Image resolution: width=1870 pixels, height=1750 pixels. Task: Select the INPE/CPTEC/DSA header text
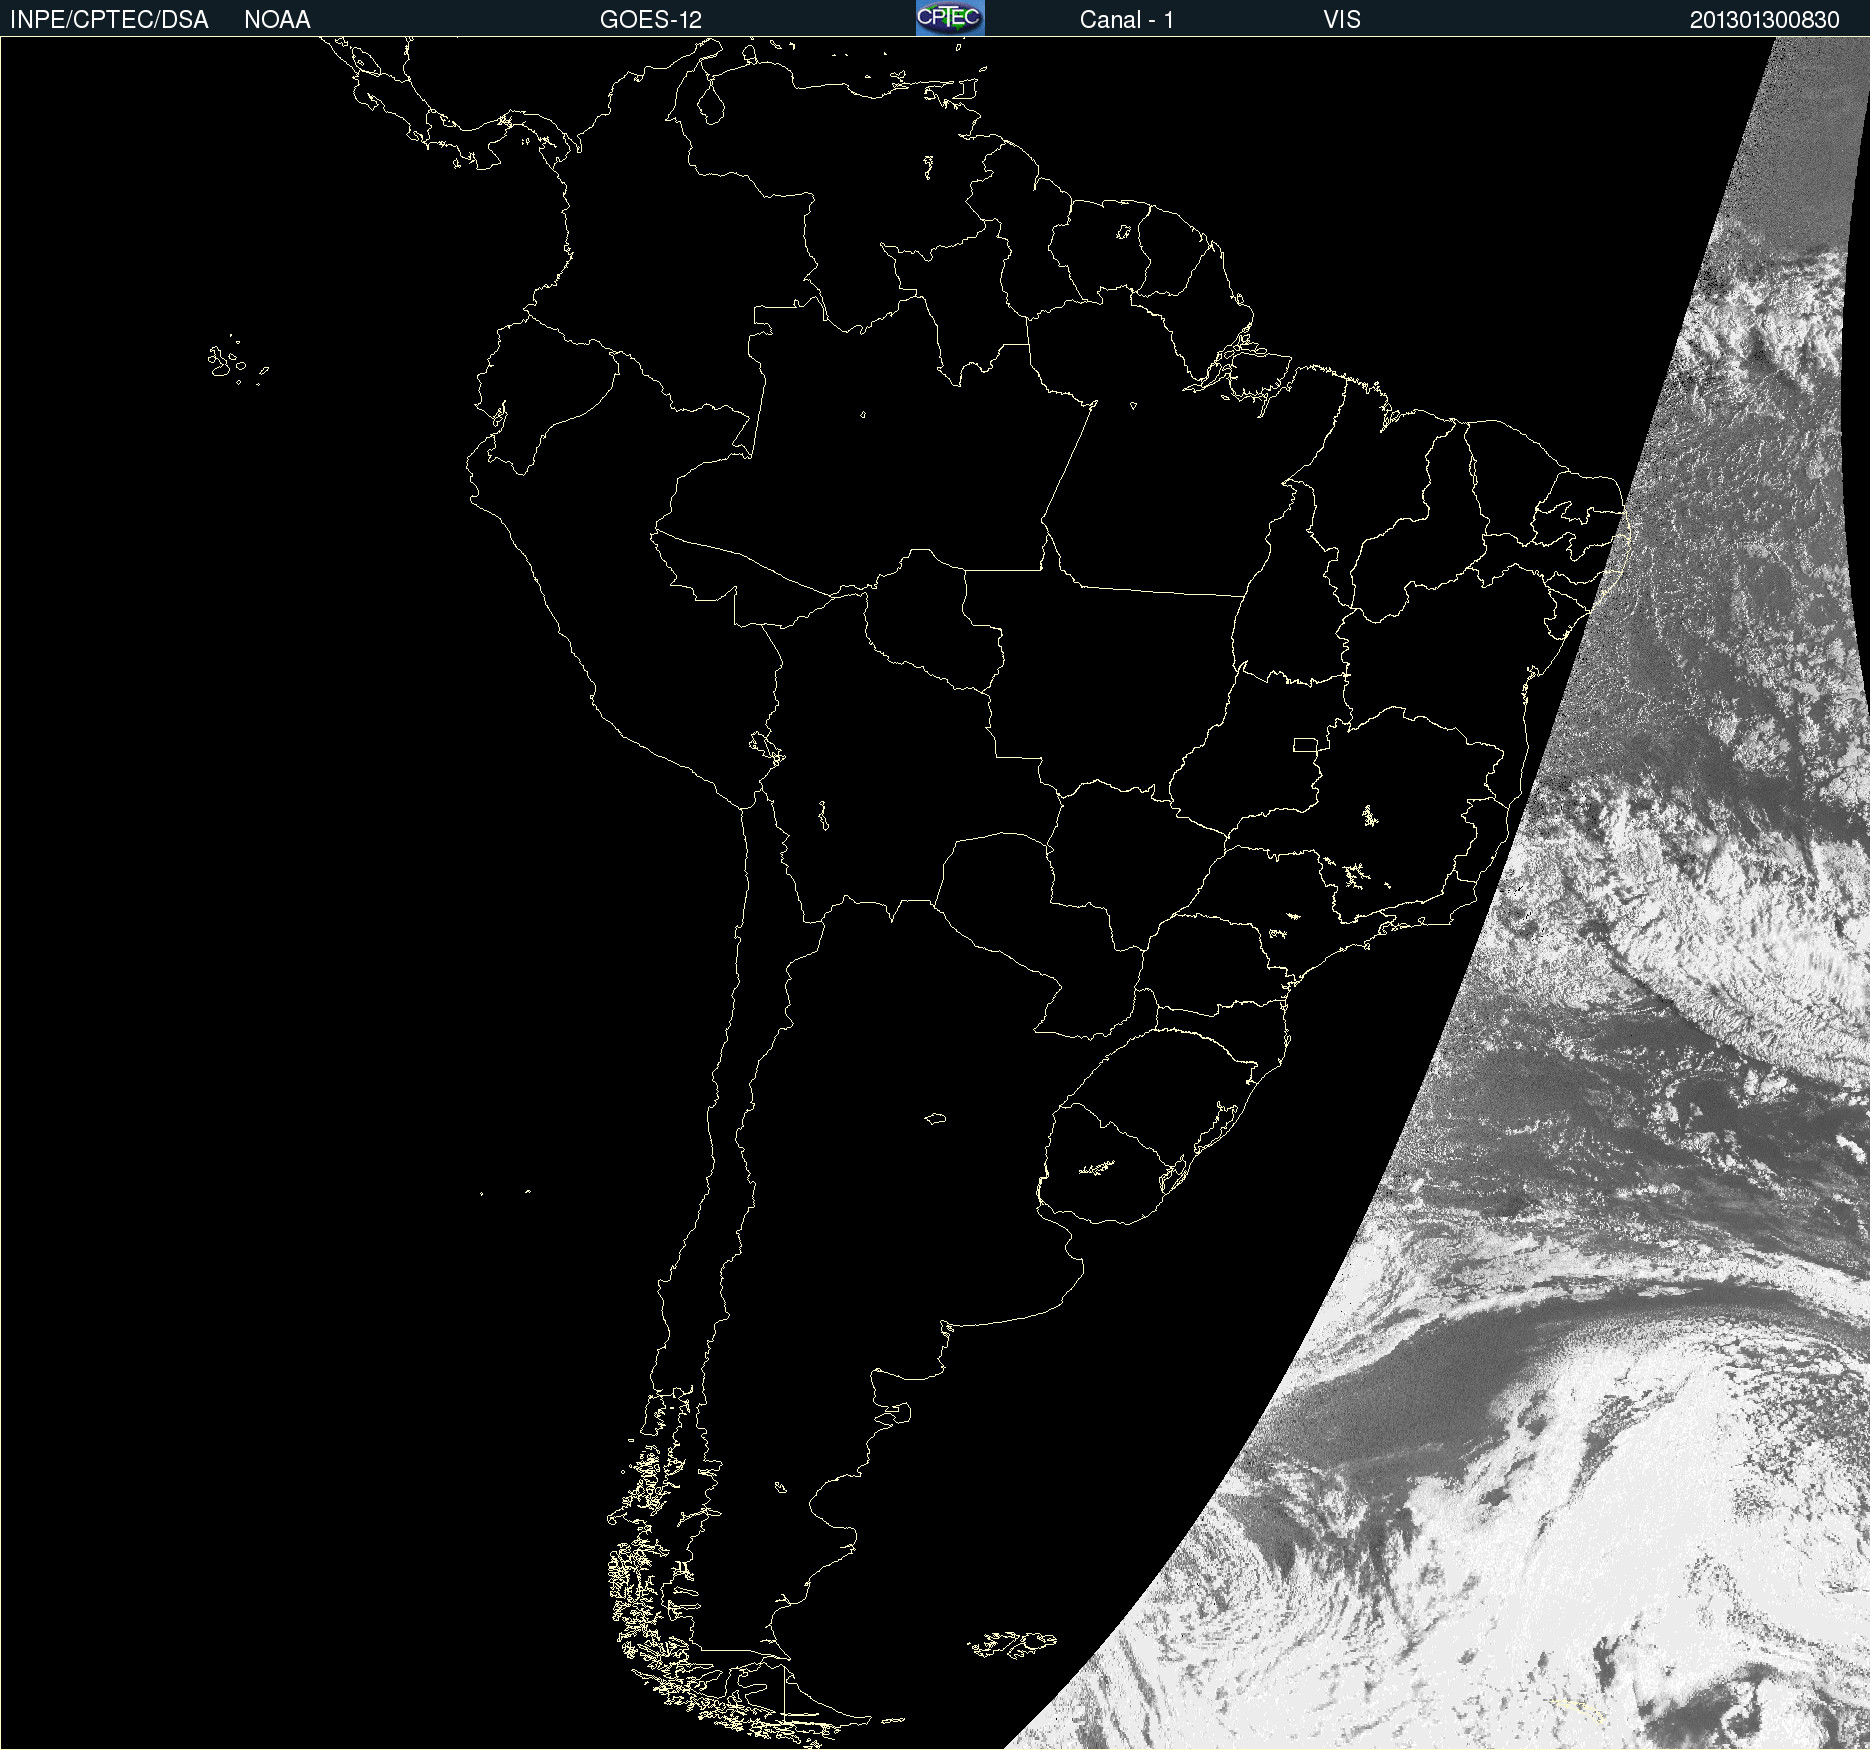[109, 20]
